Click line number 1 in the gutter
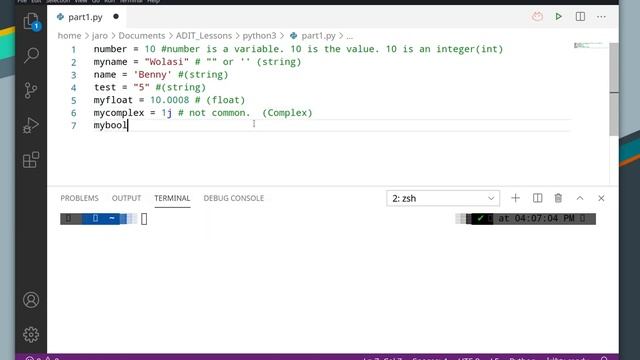 pyautogui.click(x=73, y=49)
